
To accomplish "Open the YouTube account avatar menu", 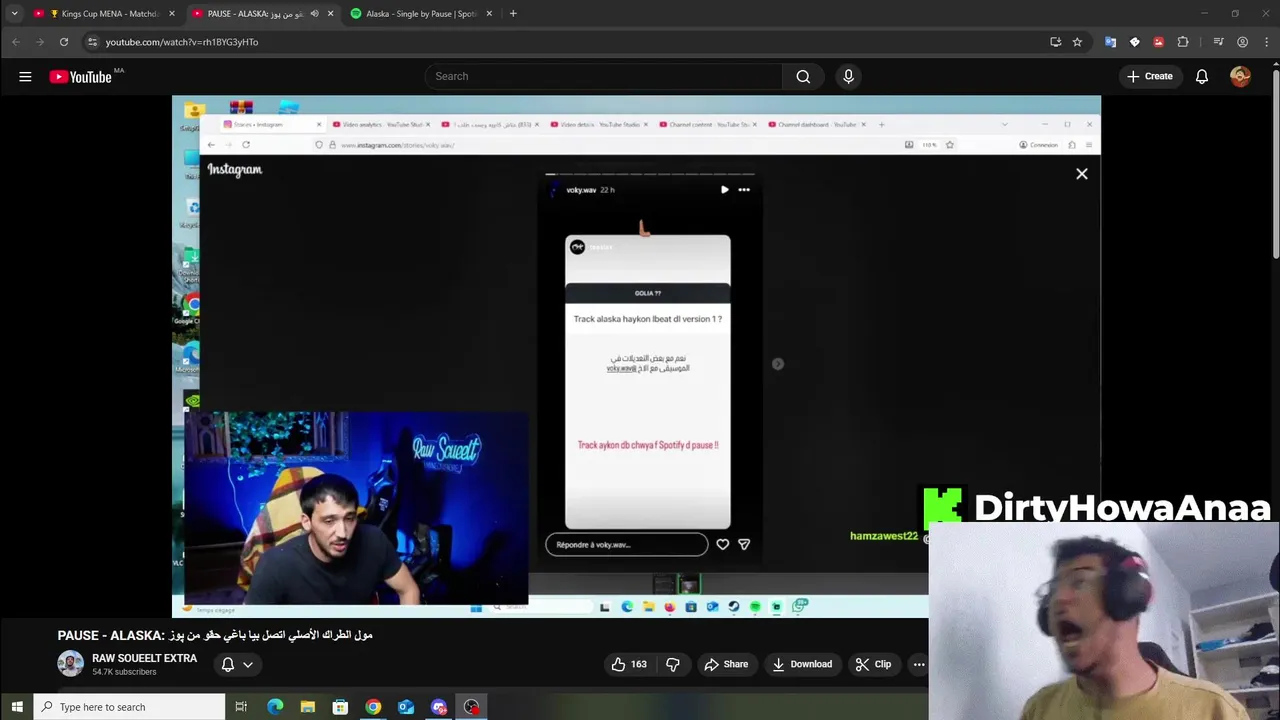I will 1240,76.
